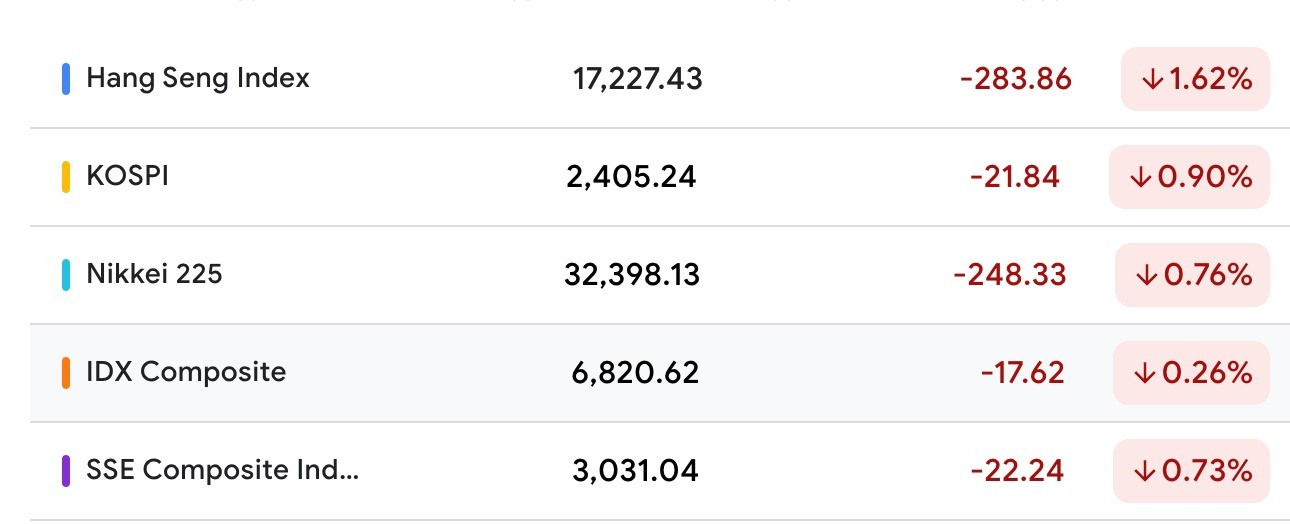The height and width of the screenshot is (524, 1290).
Task: Open the truncated SSE Composite Index name
Action: (222, 470)
